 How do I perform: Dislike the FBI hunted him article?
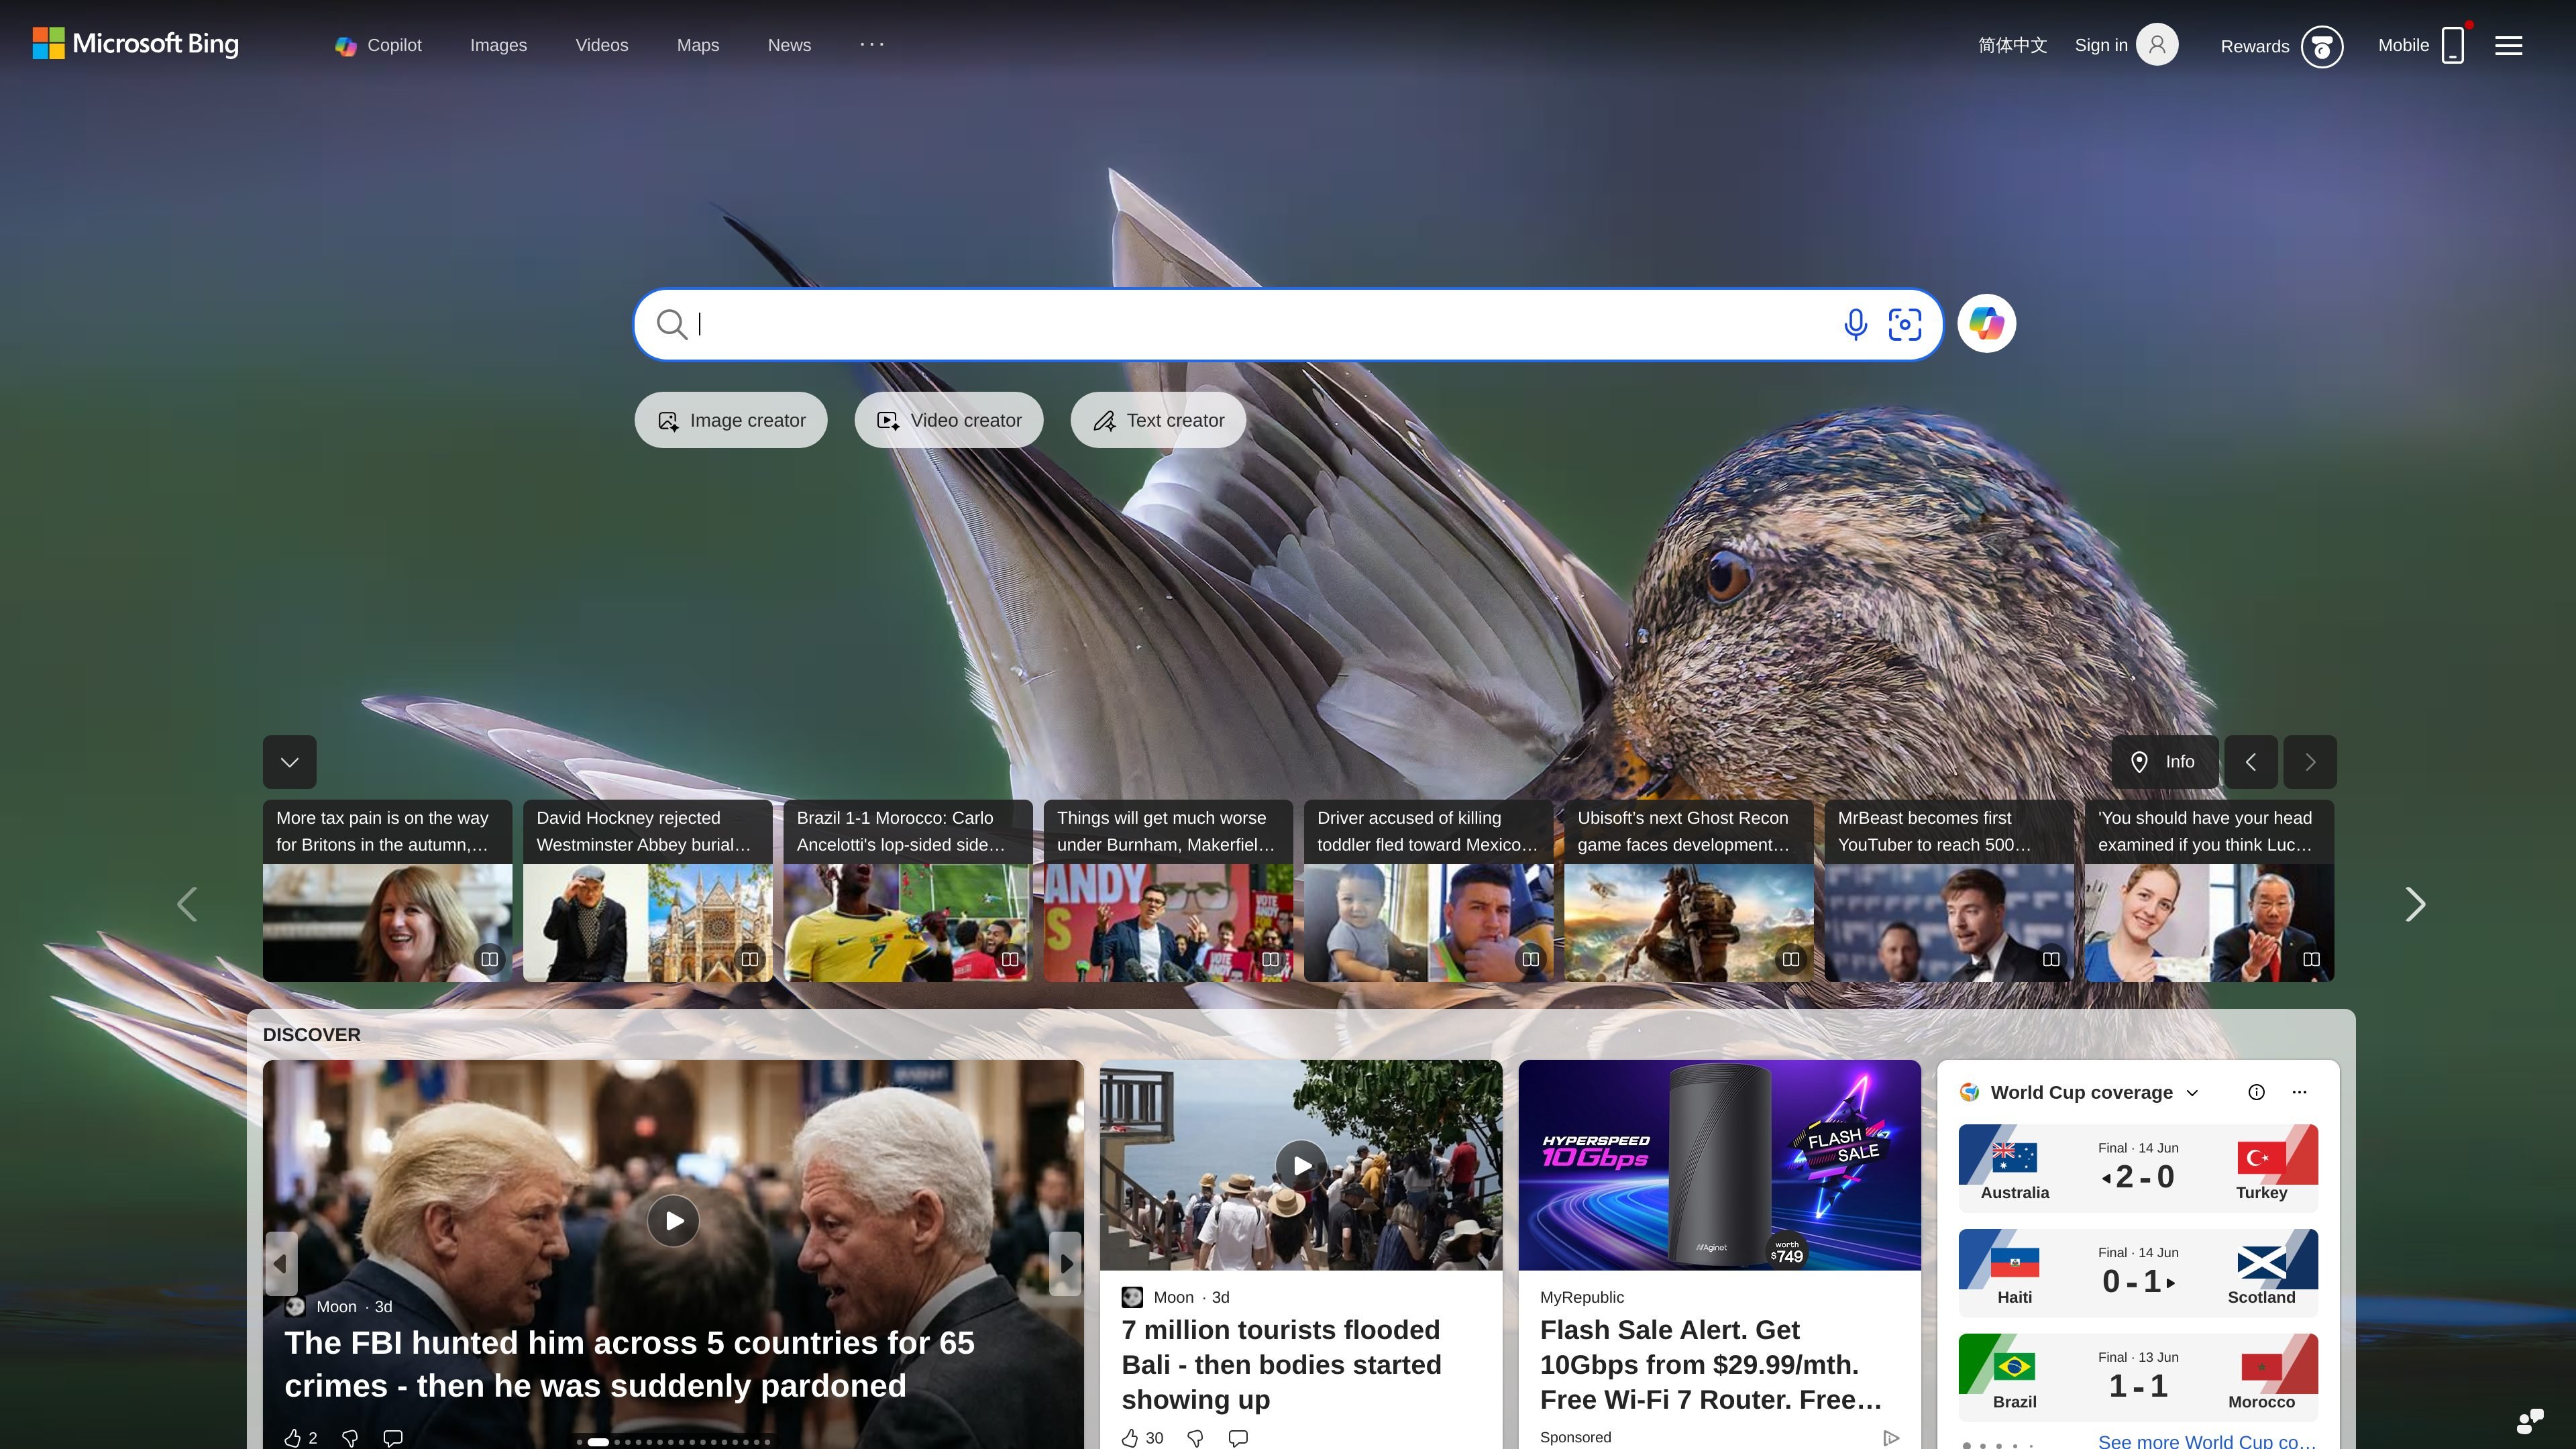350,1438
